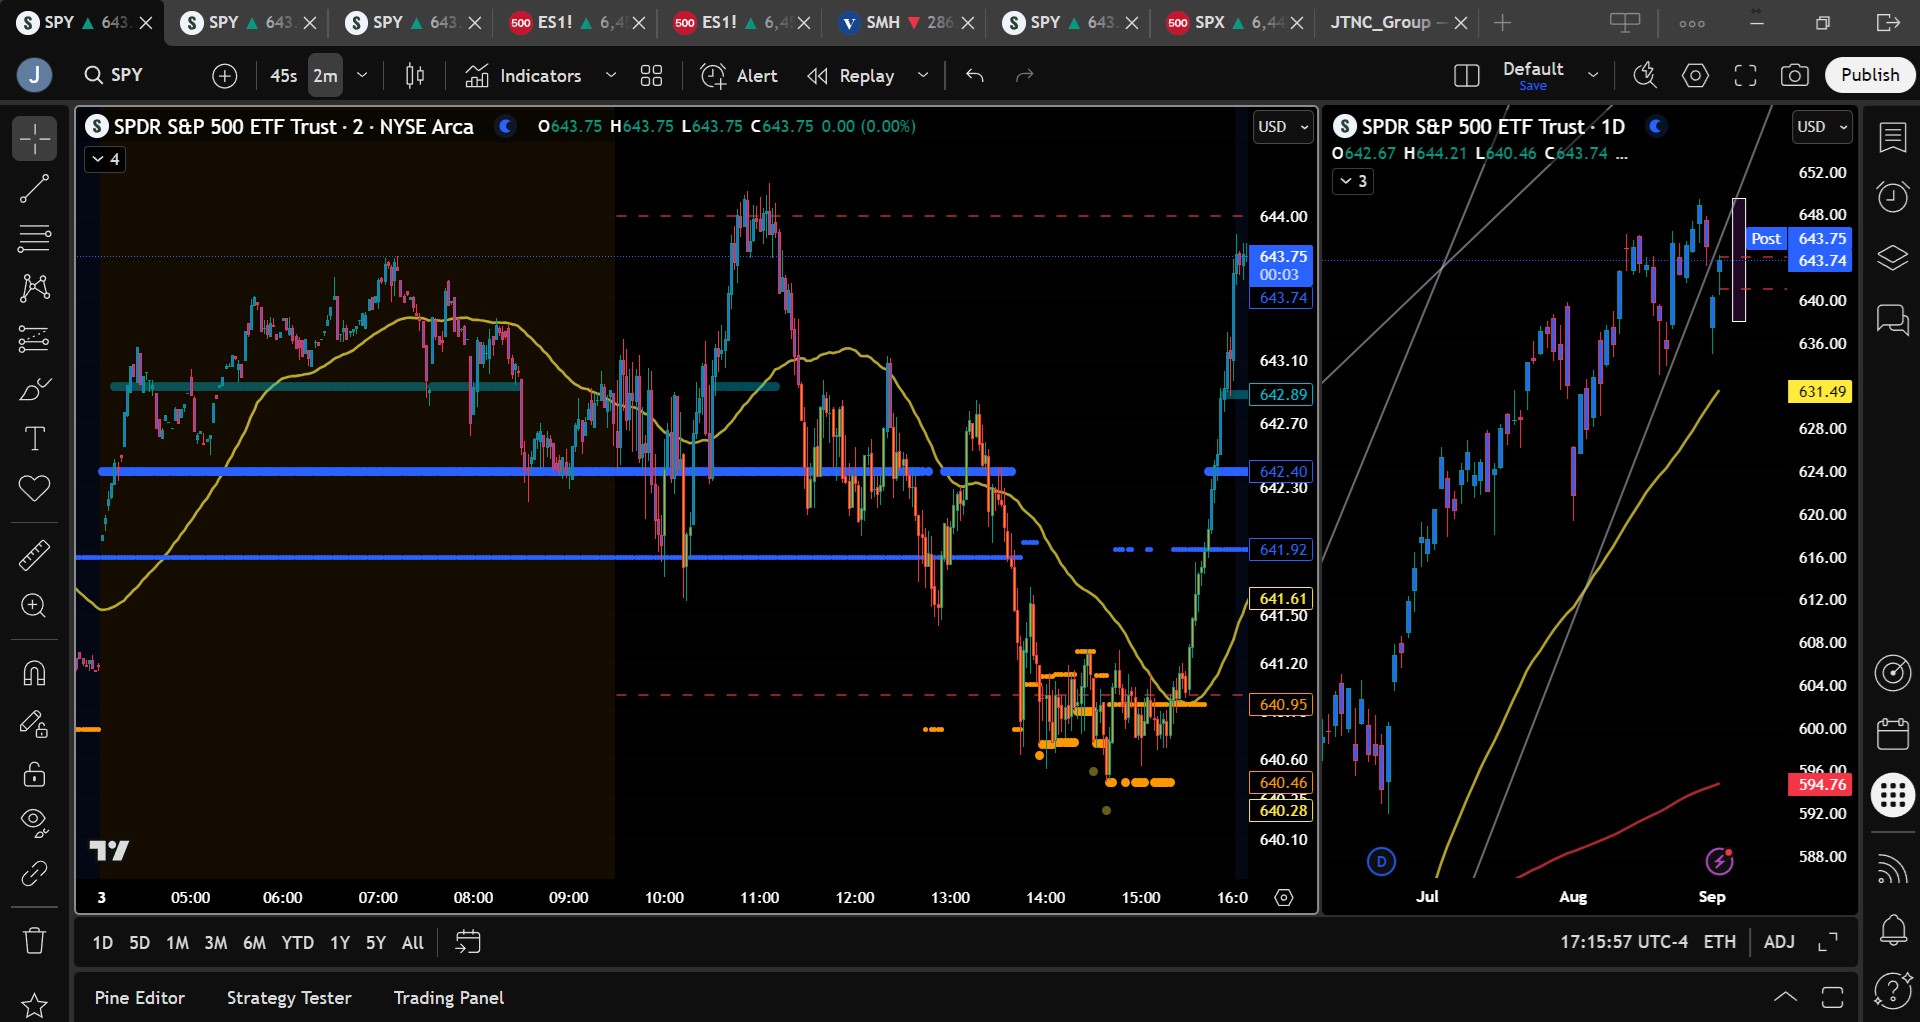Hide all drawings with the eye icon
This screenshot has width=1920, height=1022.
click(x=34, y=823)
